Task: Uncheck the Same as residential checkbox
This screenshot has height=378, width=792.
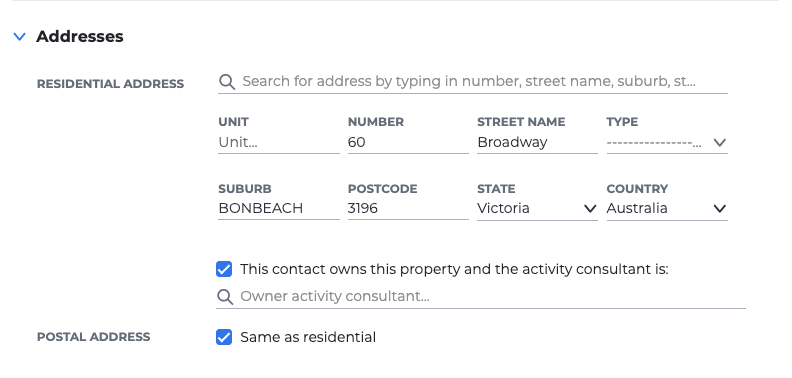Action: click(x=224, y=337)
